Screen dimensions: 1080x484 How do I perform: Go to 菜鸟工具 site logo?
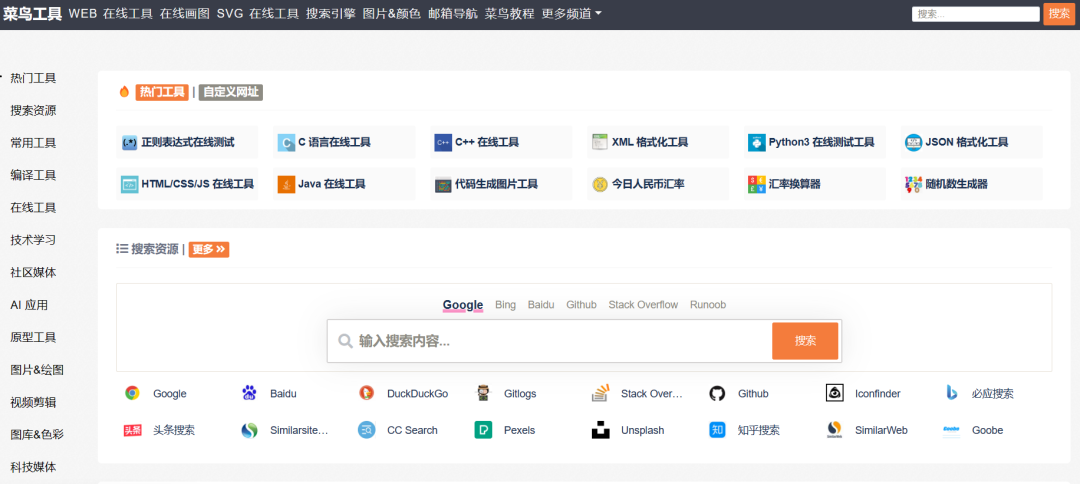32,13
